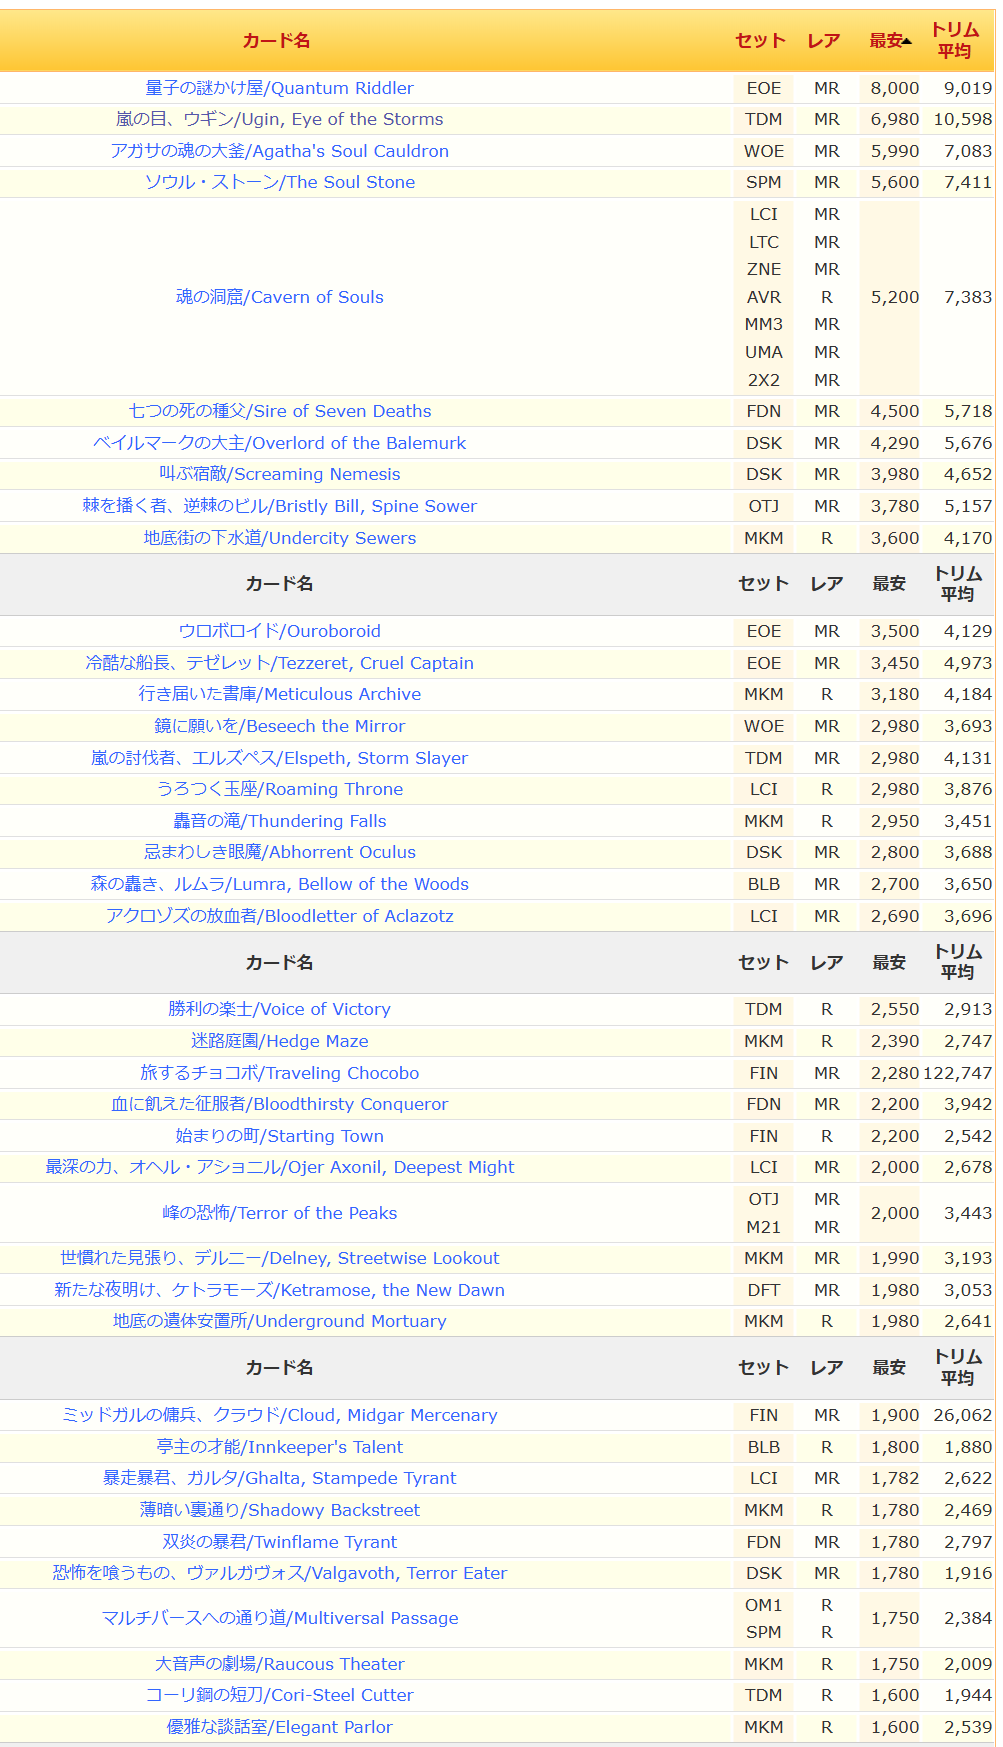Open the Screaming Nemesis card page
This screenshot has height=1747, width=1003.
coord(279,474)
